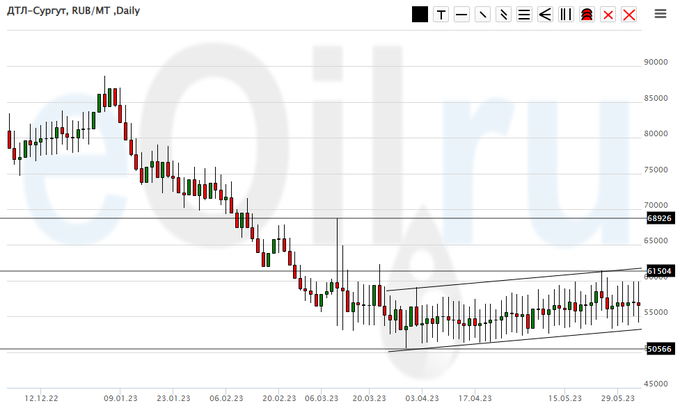Click the 03.04.23 date axis label
The width and height of the screenshot is (680, 408).
click(421, 395)
